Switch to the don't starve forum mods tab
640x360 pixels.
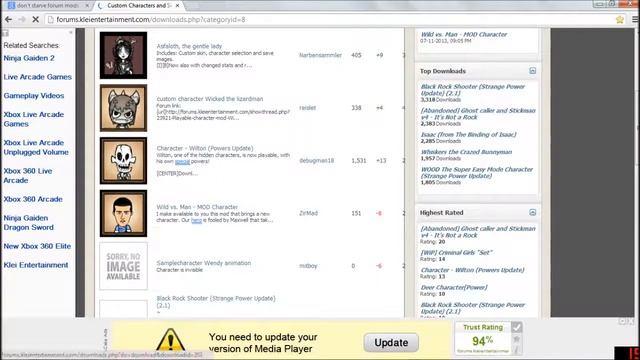(48, 6)
